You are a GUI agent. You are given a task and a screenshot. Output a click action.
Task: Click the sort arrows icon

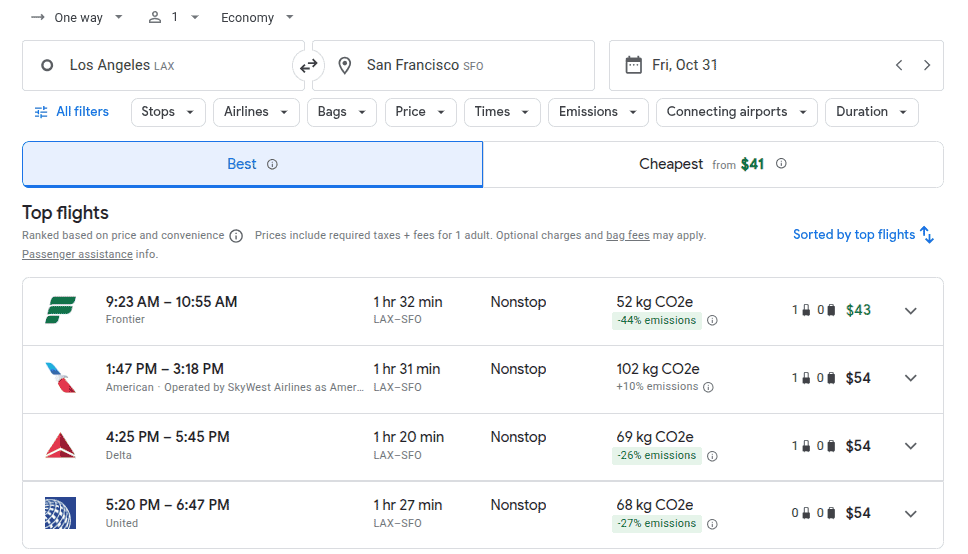point(927,235)
